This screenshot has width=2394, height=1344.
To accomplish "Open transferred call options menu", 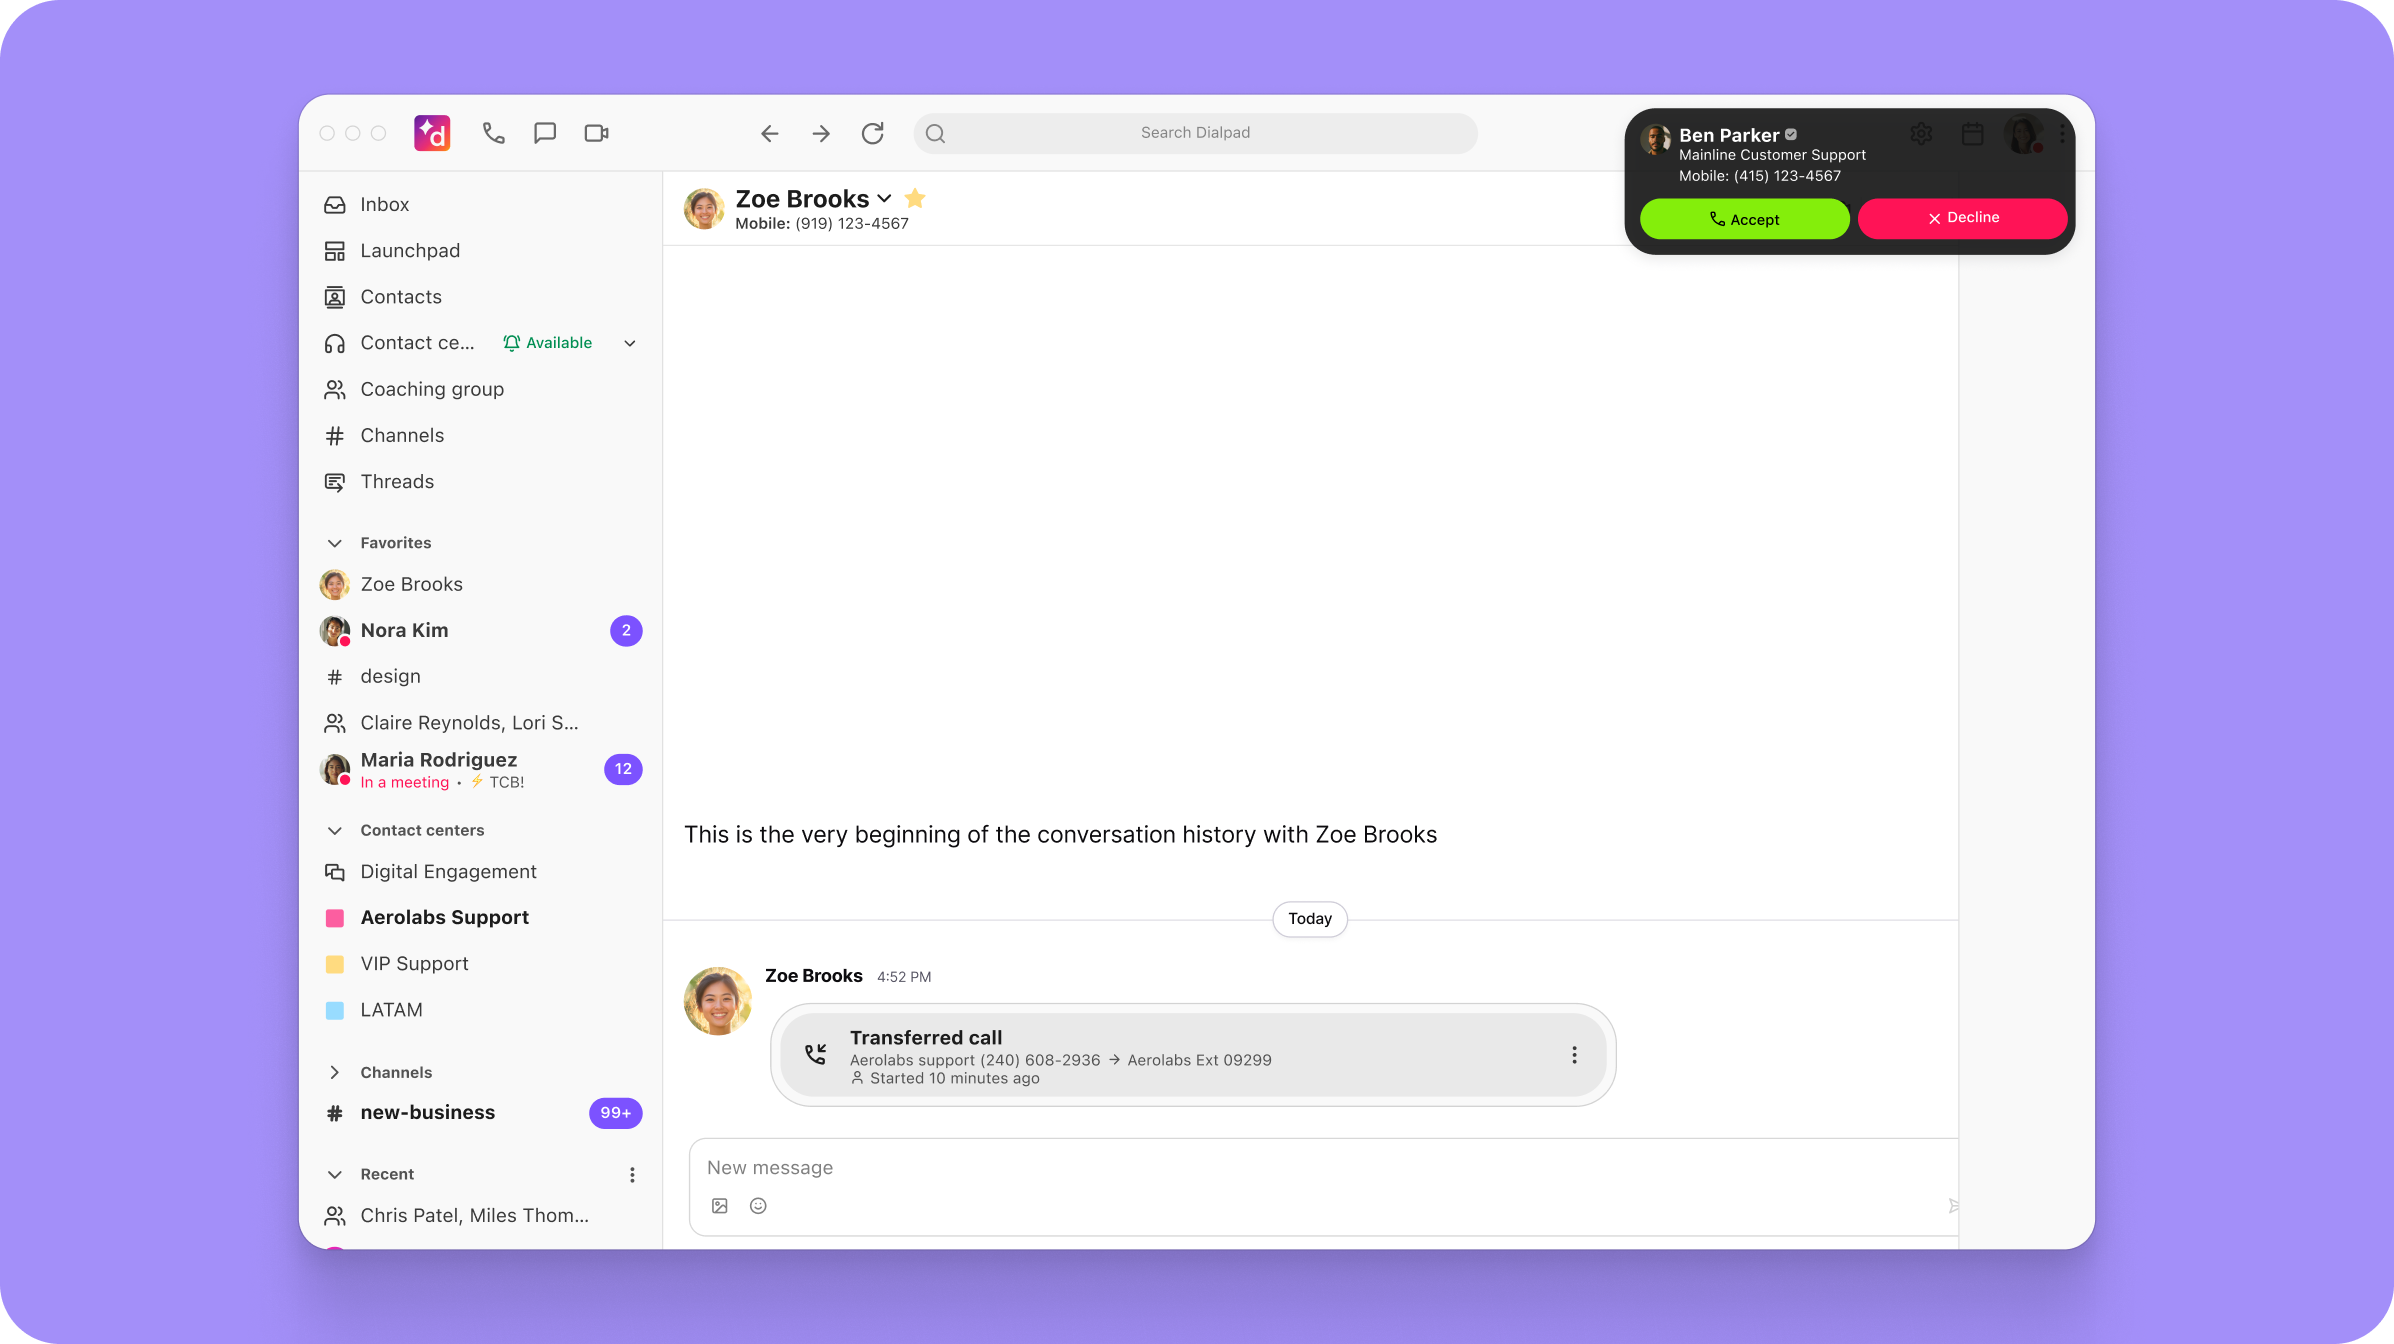I will [1574, 1055].
